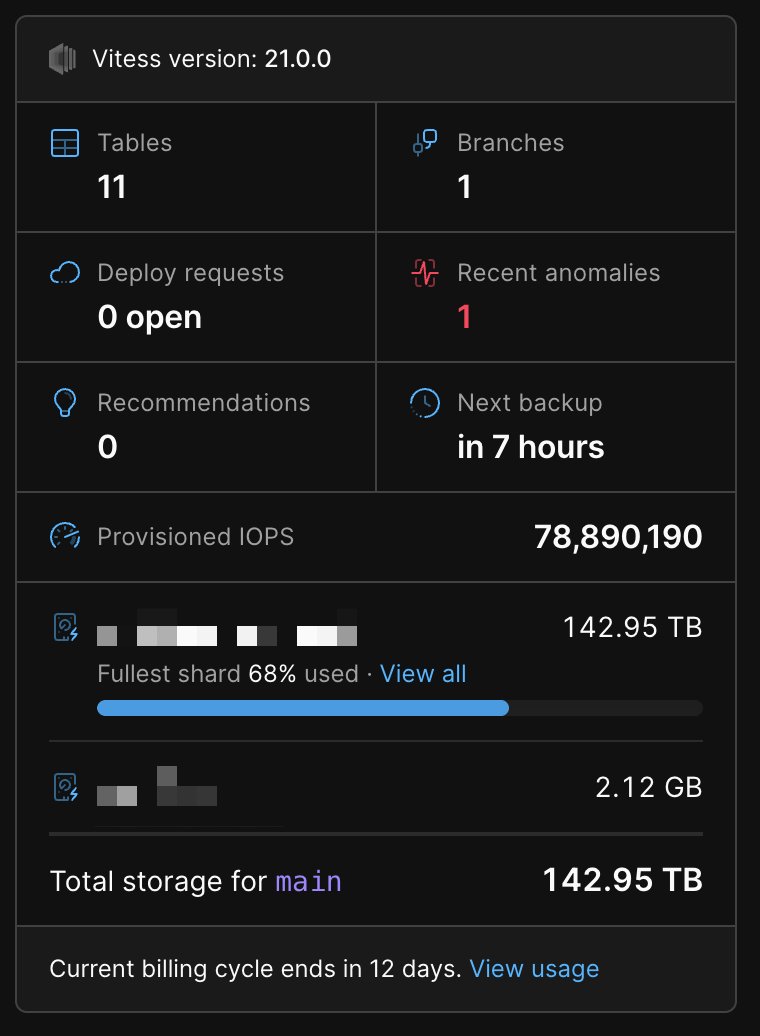Click the Provisioned IOPS gauge icon
The width and height of the screenshot is (760, 1036).
(x=65, y=536)
